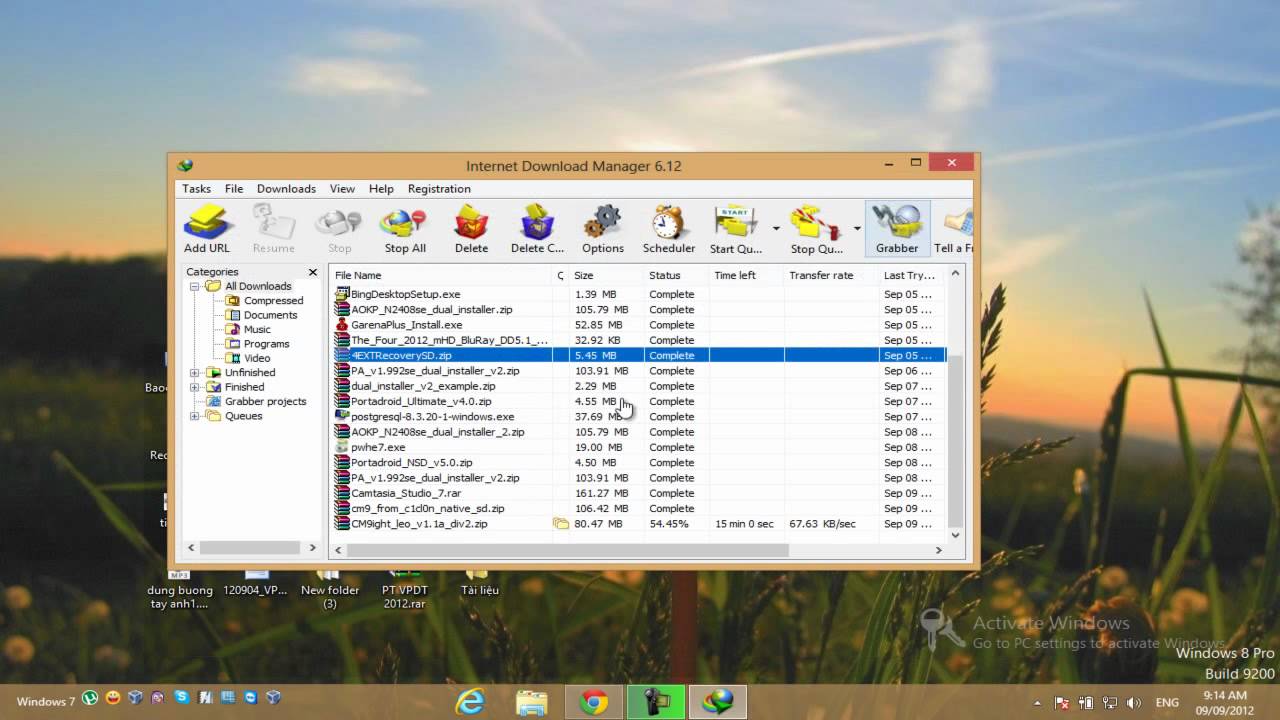Click the uTorrent icon in Windows 7 toolbar

tap(91, 698)
